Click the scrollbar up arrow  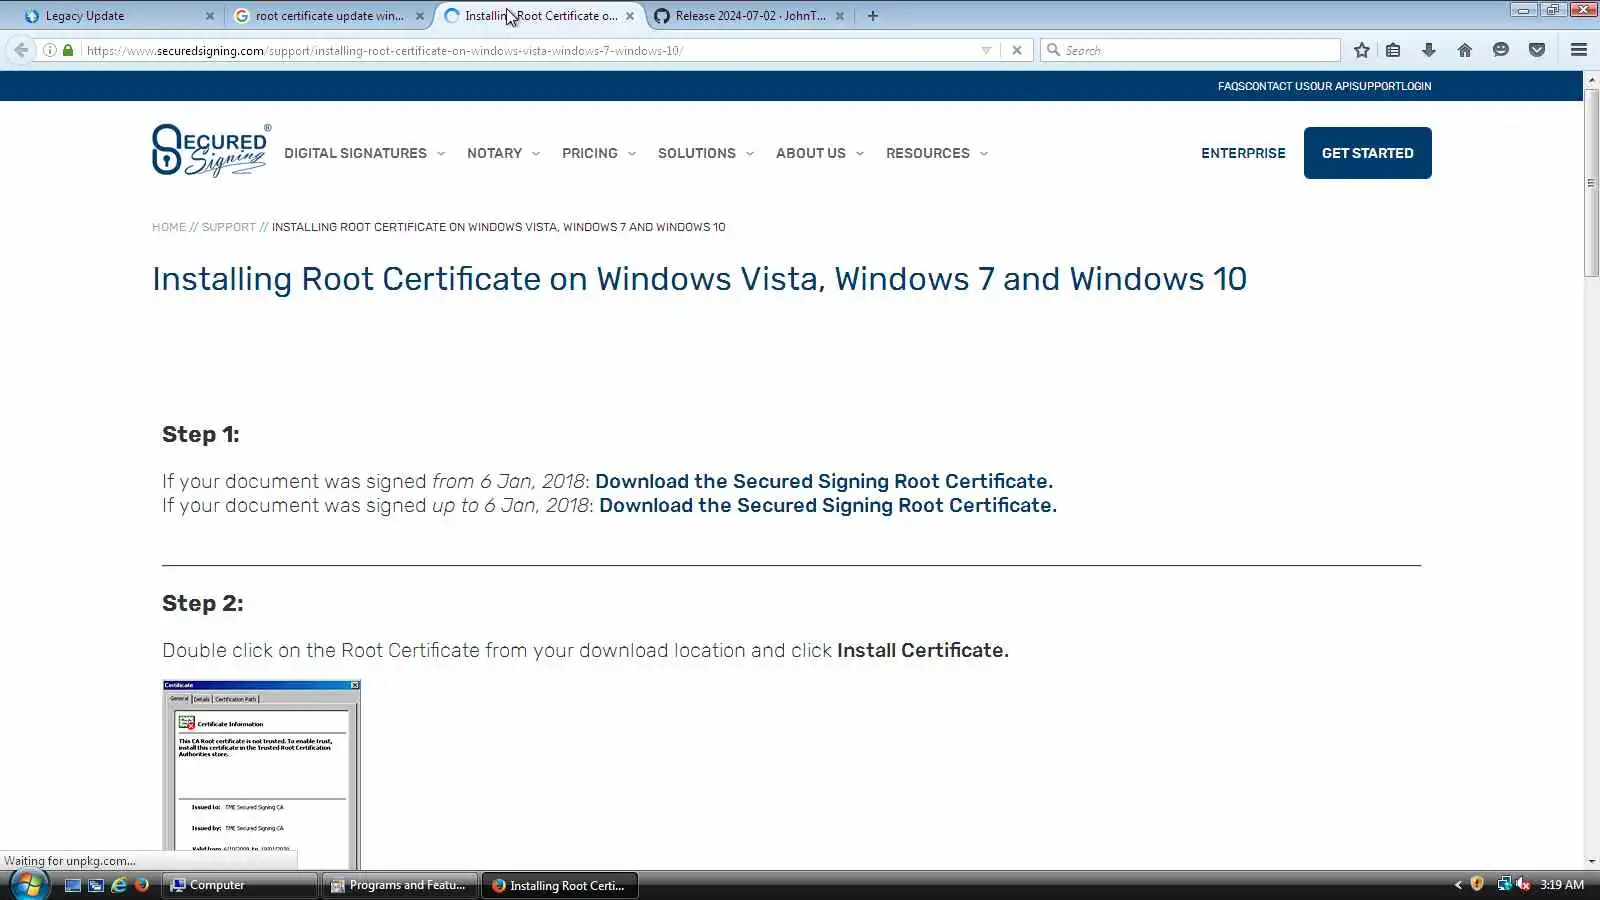point(1591,78)
